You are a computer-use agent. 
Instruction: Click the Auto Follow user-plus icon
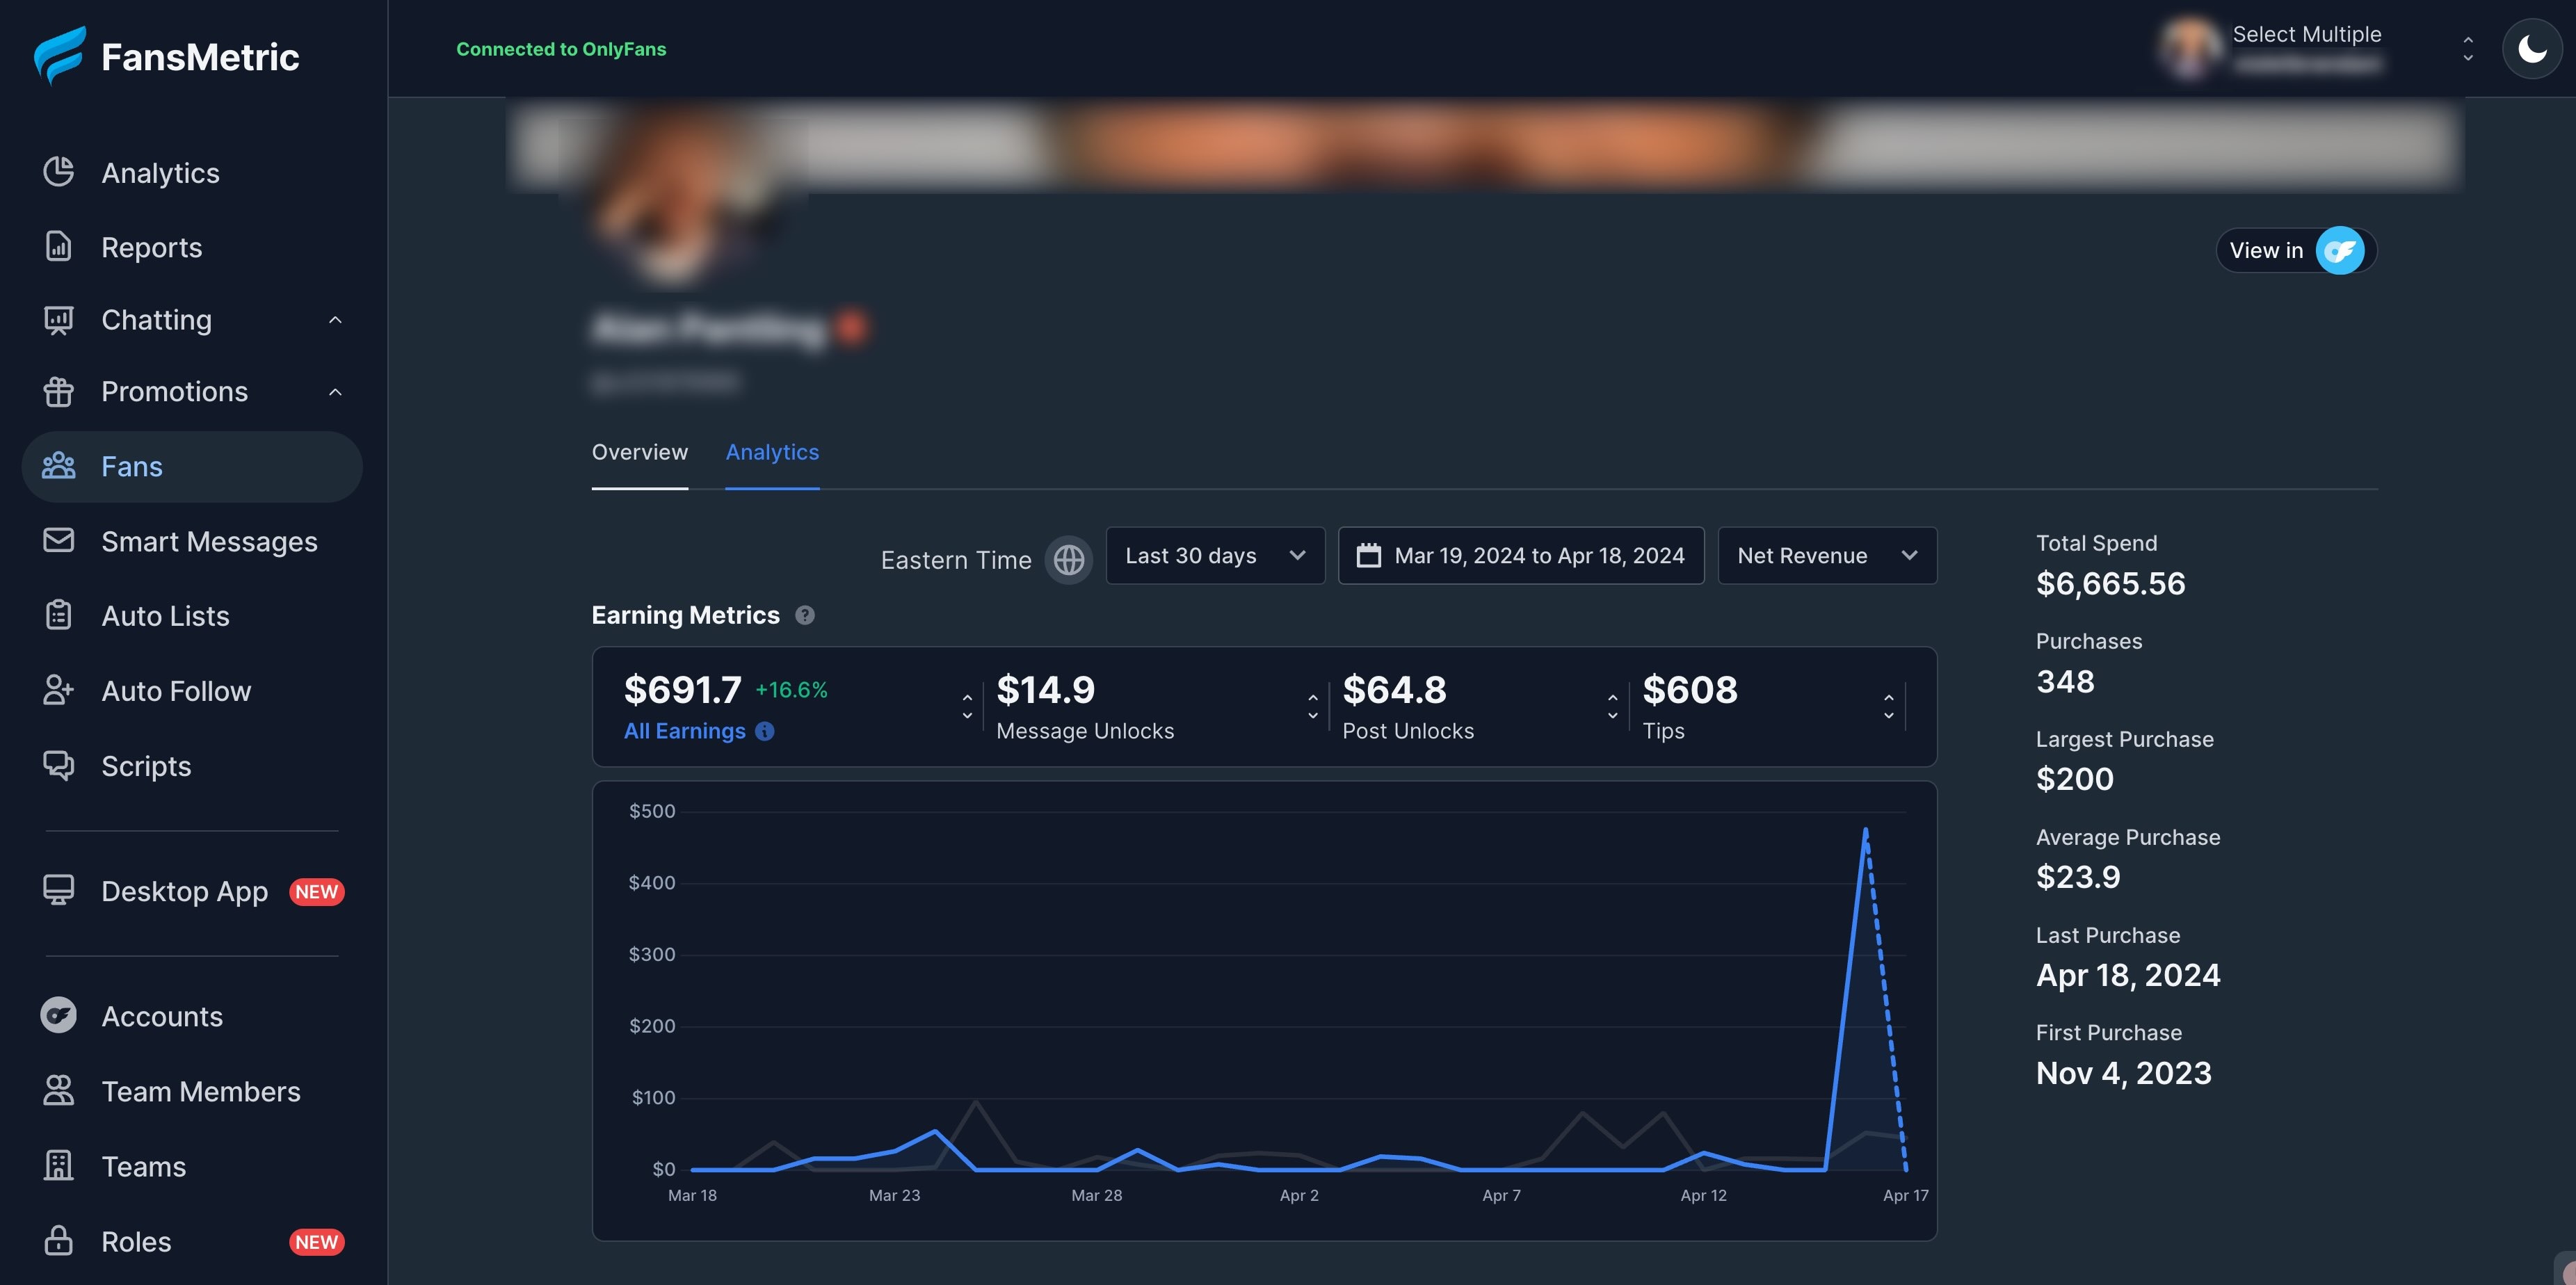(58, 690)
